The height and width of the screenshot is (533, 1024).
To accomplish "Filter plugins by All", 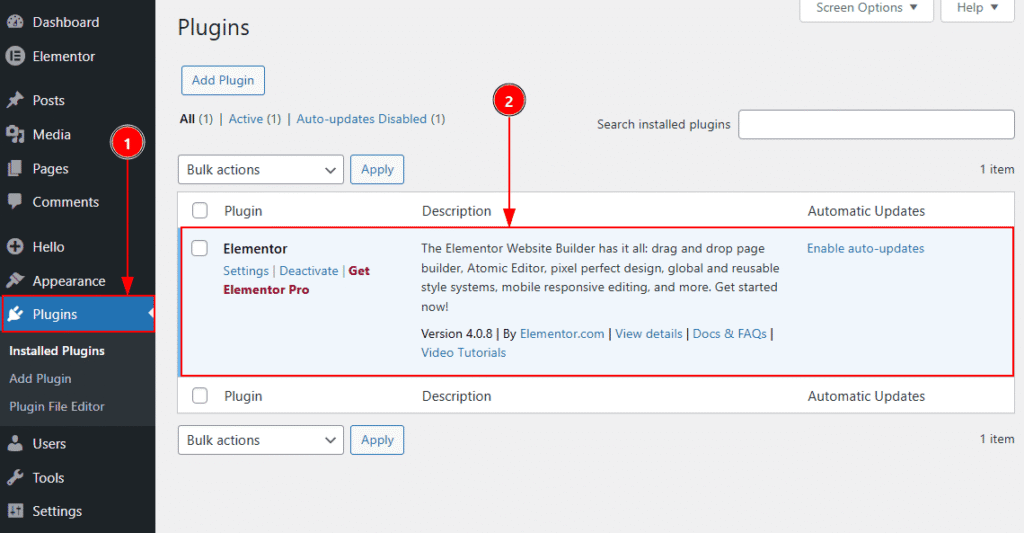I will click(x=187, y=119).
